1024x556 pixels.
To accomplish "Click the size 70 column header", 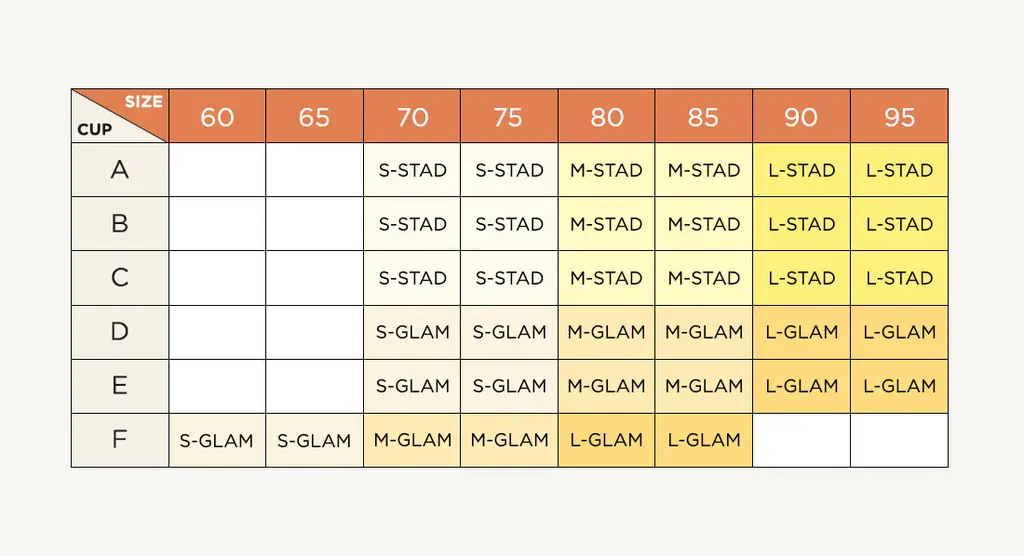I will (412, 116).
